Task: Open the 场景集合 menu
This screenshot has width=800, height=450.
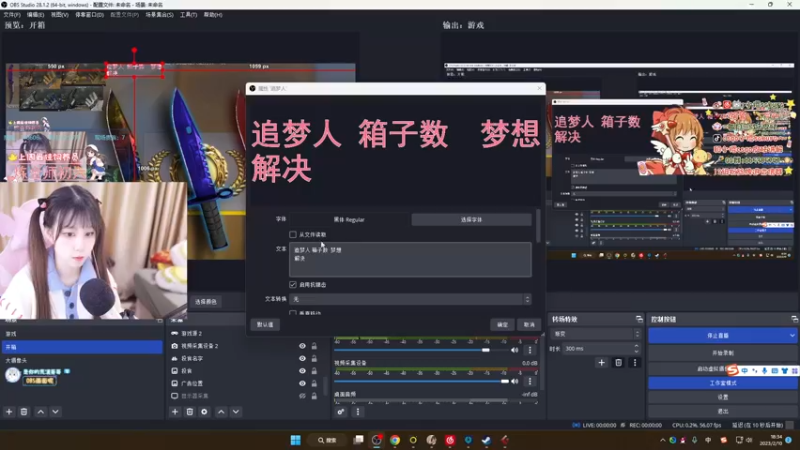Action: pyautogui.click(x=159, y=15)
